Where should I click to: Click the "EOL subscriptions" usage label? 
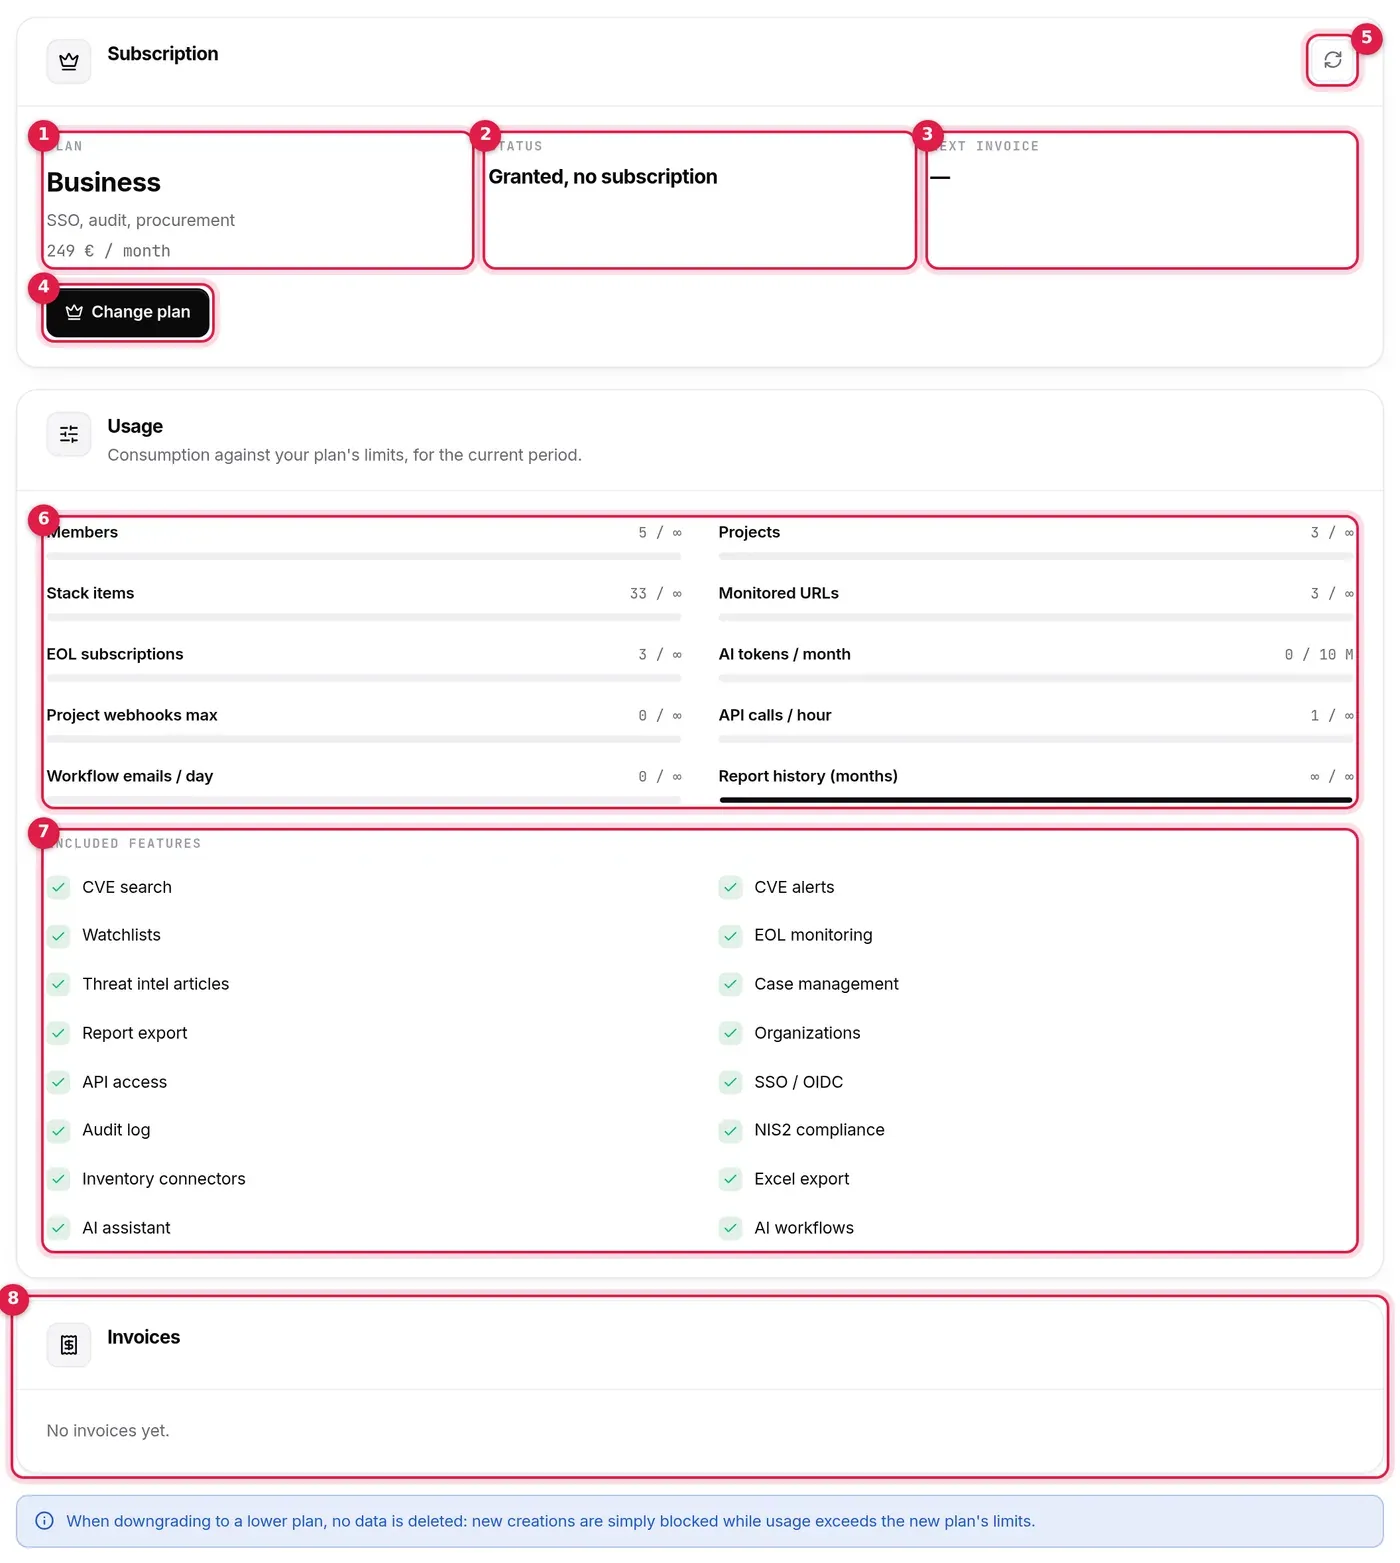(x=115, y=654)
